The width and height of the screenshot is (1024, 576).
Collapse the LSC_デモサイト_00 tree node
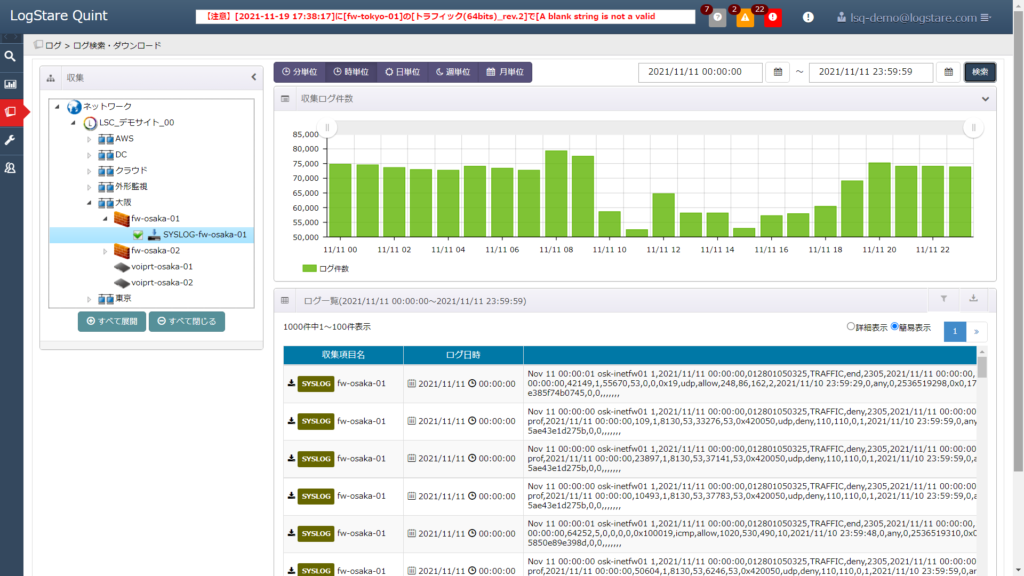(x=73, y=123)
